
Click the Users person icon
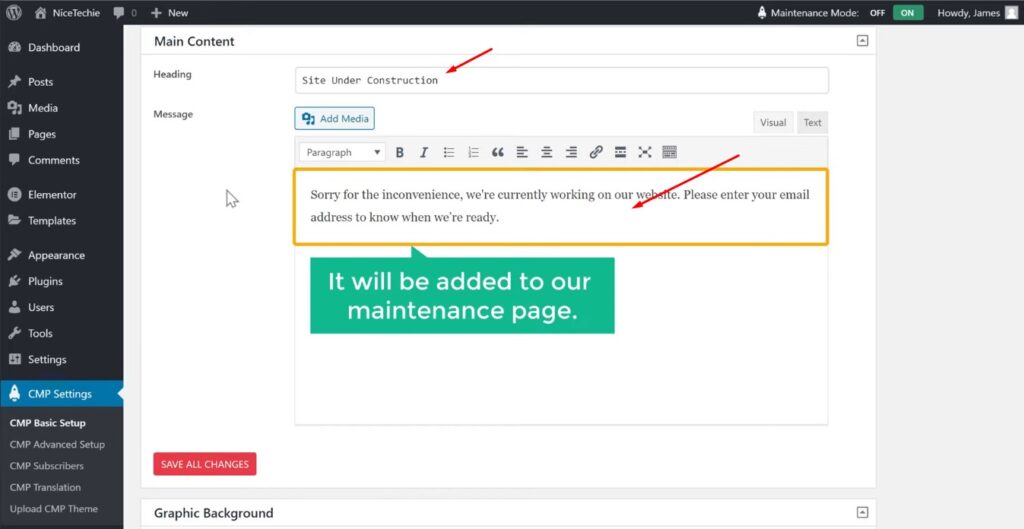(x=14, y=308)
